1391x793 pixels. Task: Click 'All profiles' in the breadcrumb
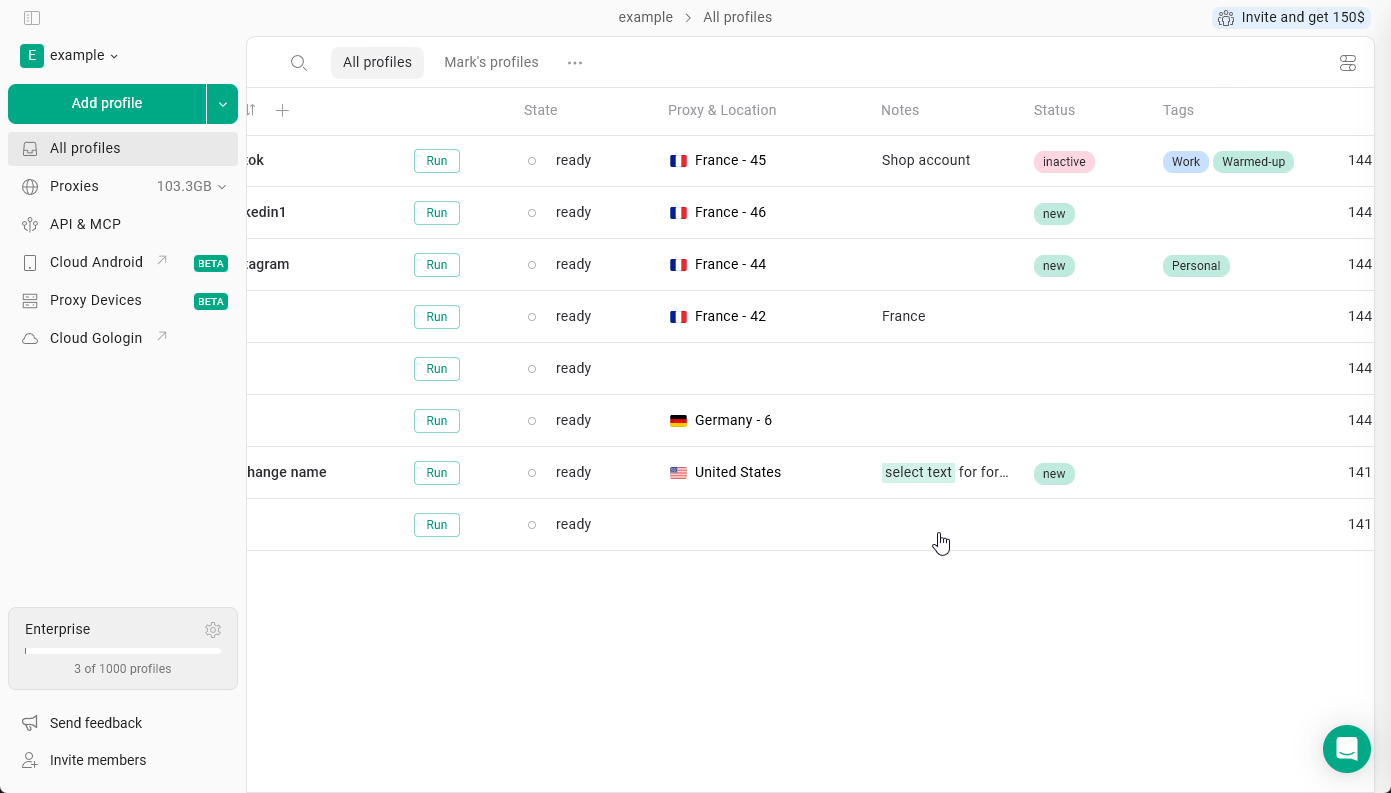(x=737, y=18)
